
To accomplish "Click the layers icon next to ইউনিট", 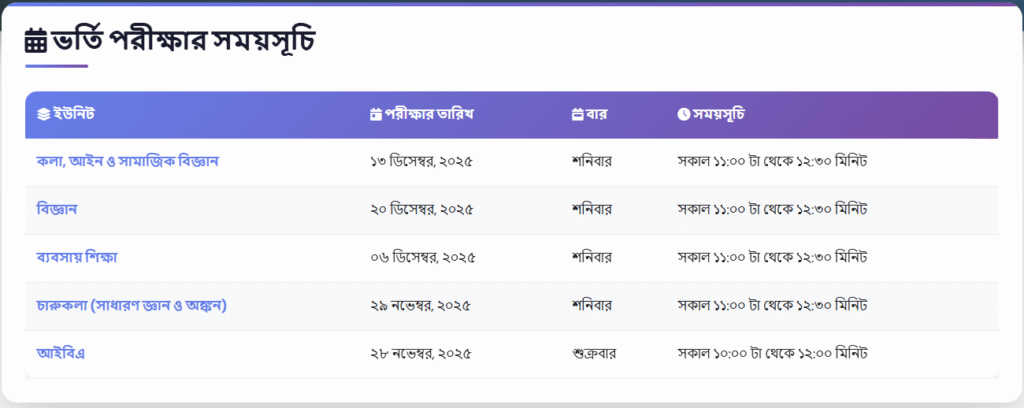I will [43, 115].
